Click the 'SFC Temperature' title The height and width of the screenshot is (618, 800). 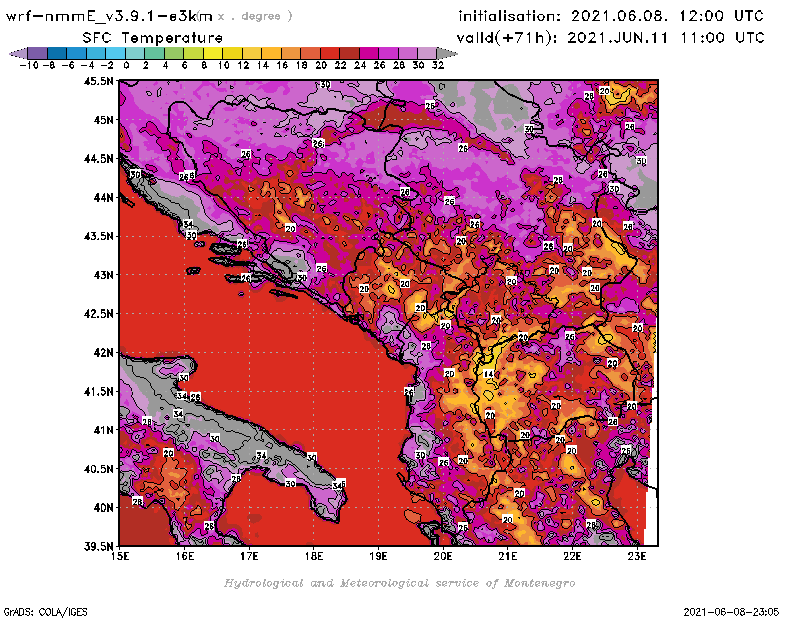(x=153, y=38)
